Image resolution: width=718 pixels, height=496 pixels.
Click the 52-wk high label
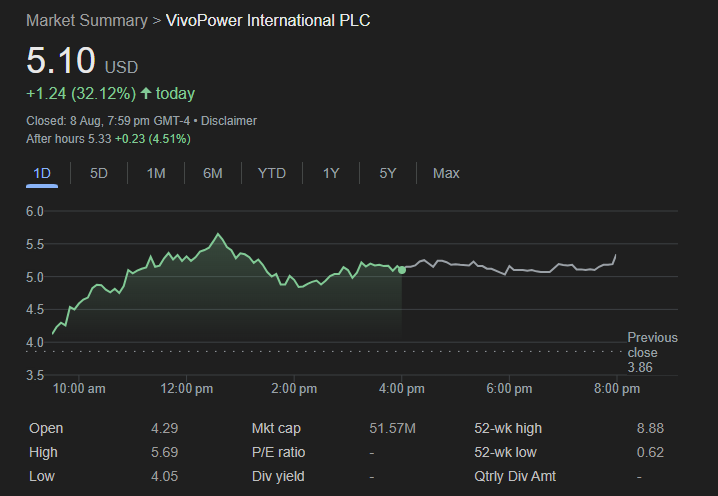coord(508,428)
